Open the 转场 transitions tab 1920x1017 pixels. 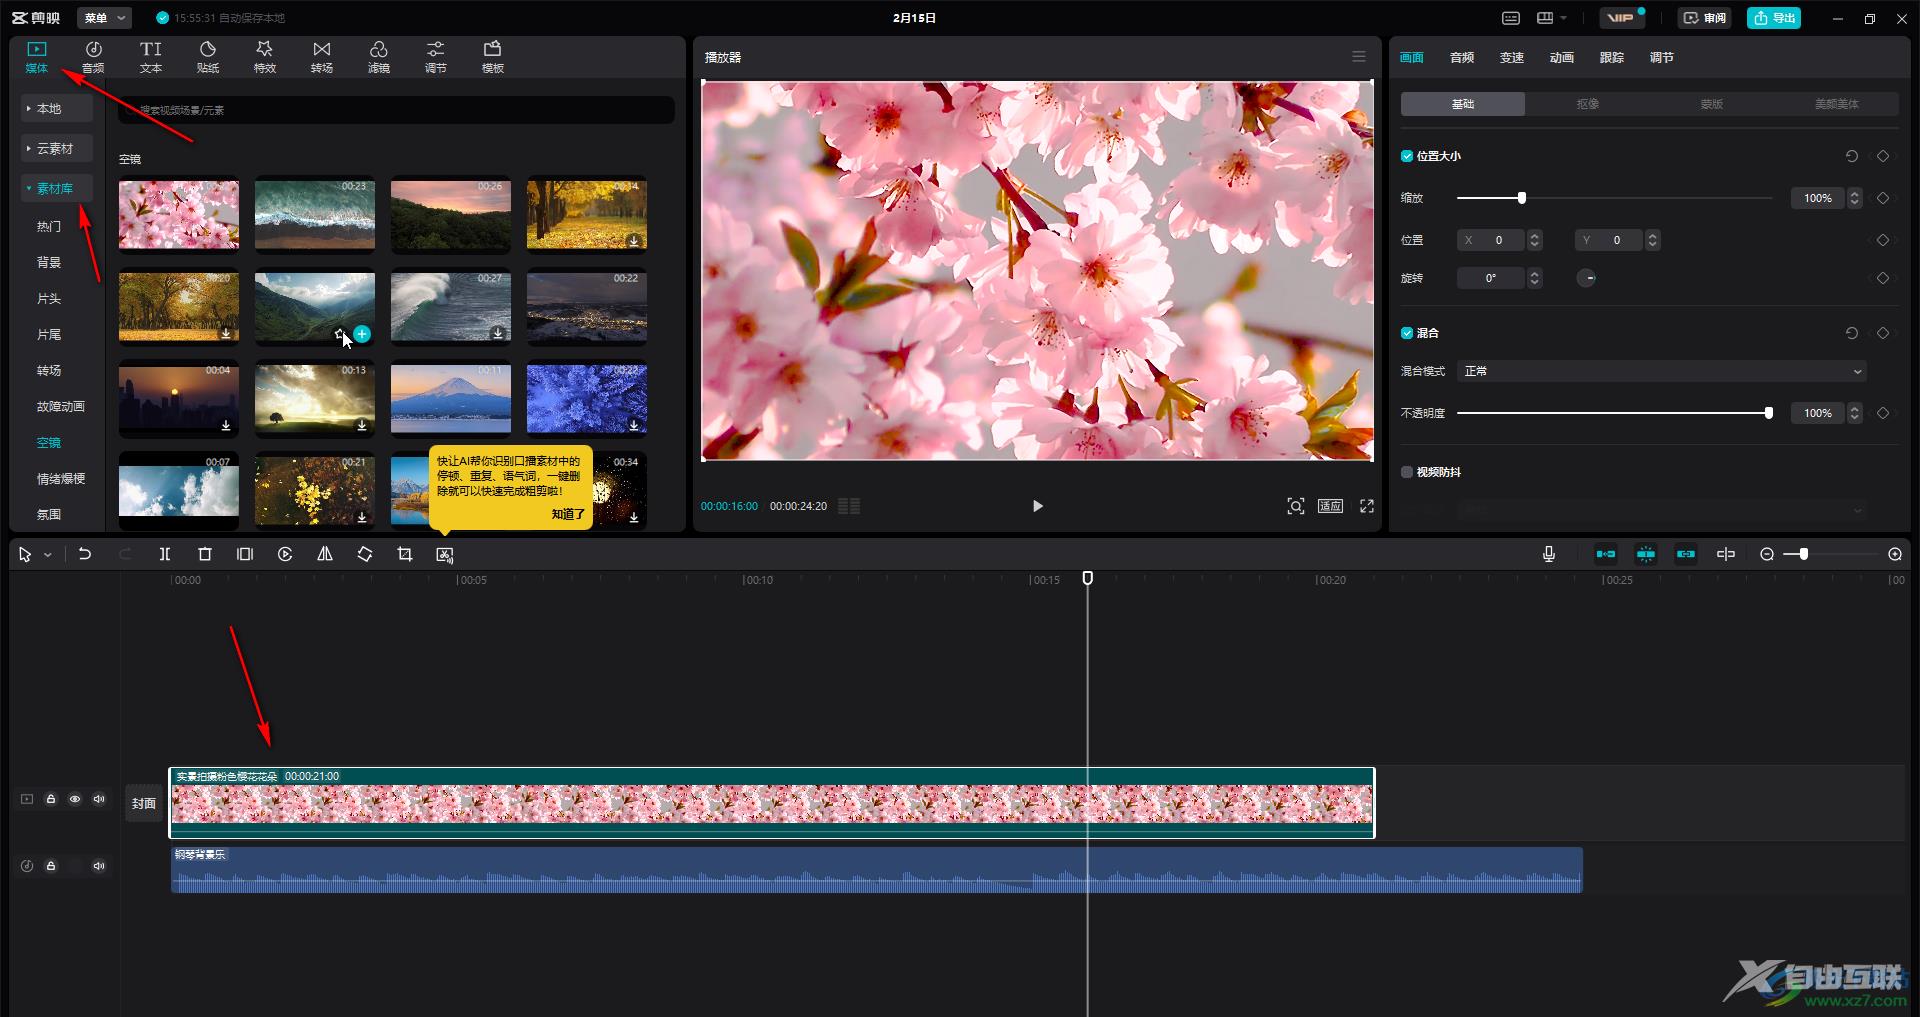tap(322, 57)
